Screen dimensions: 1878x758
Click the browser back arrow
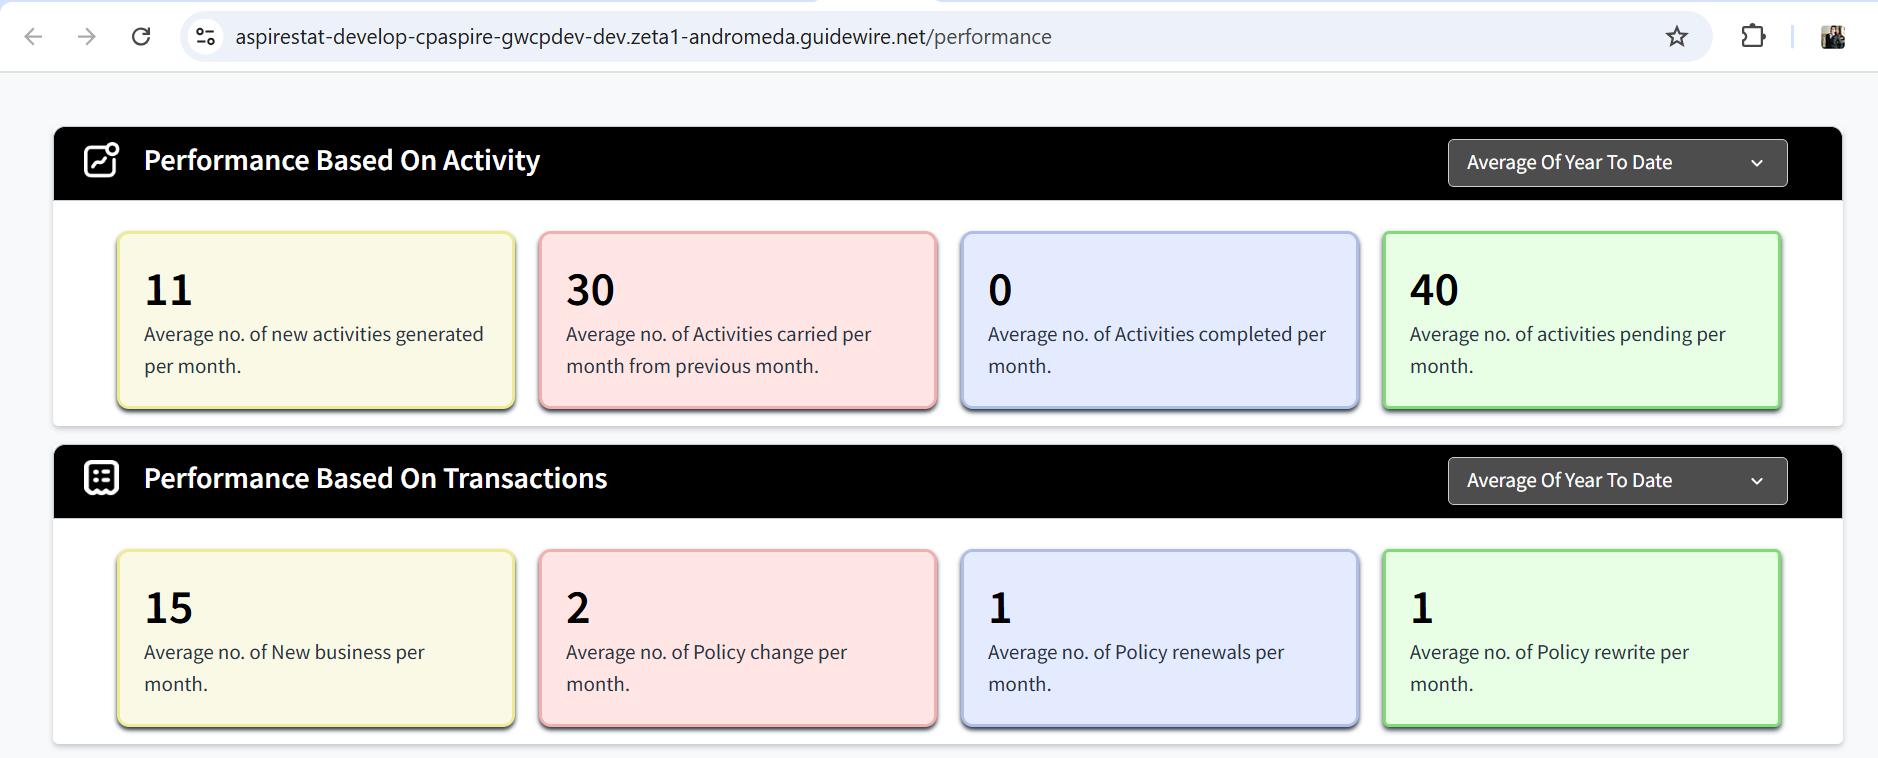33,37
